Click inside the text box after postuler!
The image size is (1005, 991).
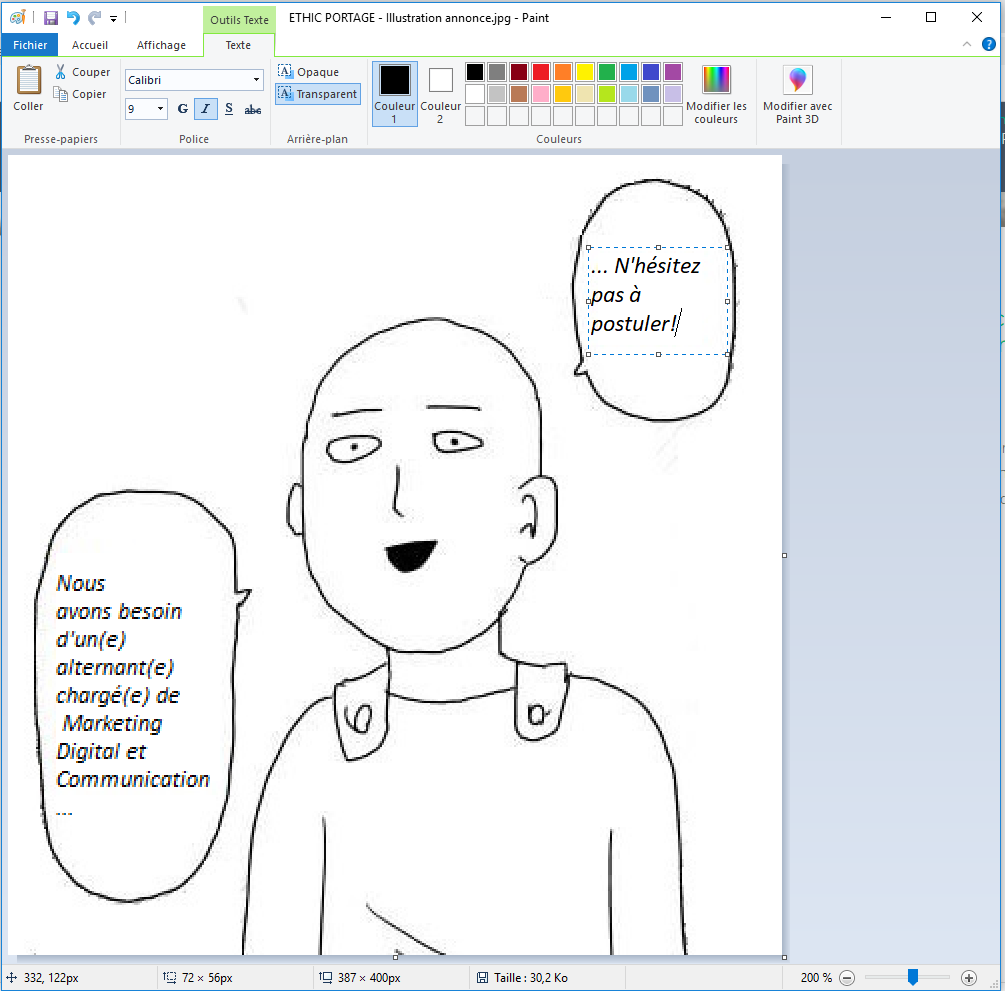coord(680,323)
